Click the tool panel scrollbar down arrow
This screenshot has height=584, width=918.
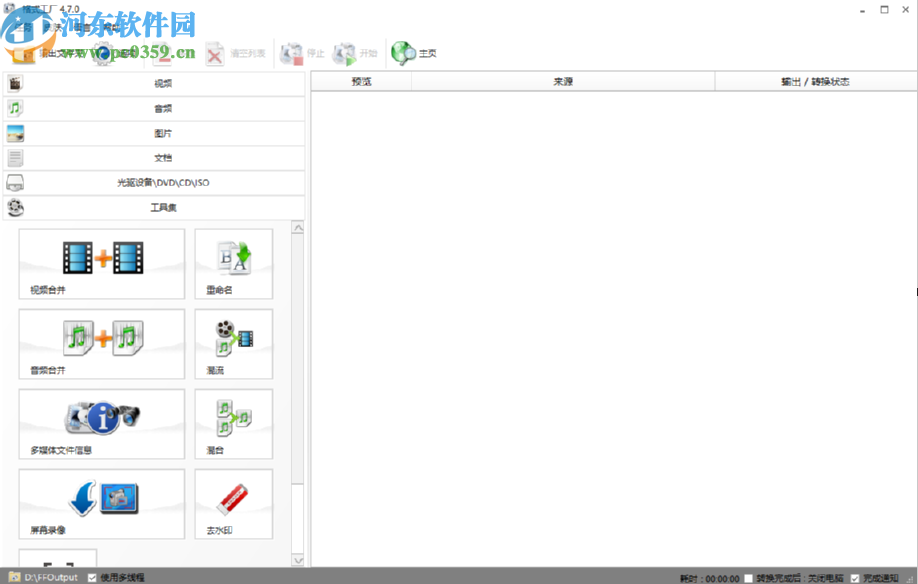(x=298, y=560)
